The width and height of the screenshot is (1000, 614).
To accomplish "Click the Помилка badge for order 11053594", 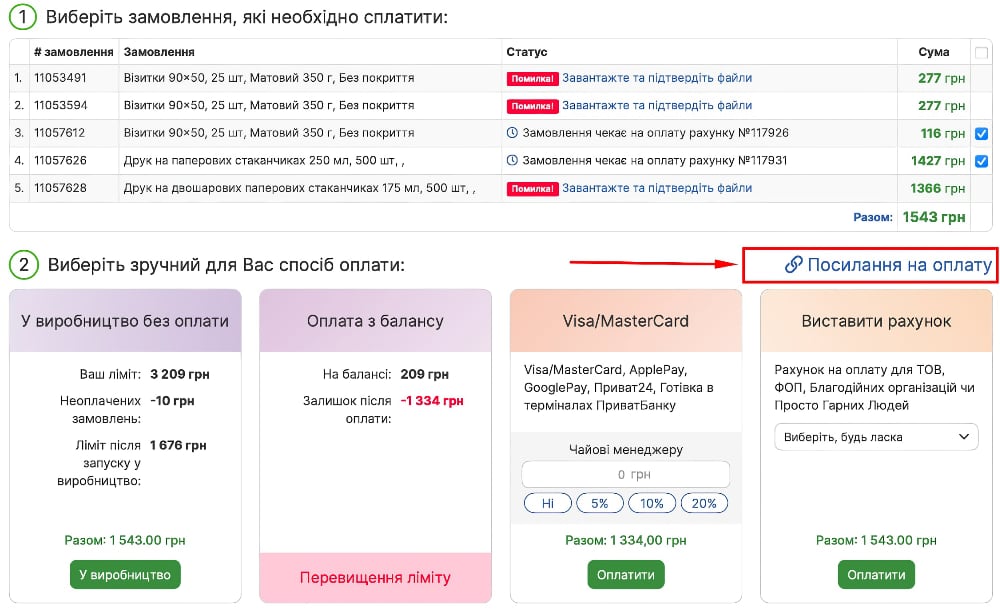I will 533,106.
